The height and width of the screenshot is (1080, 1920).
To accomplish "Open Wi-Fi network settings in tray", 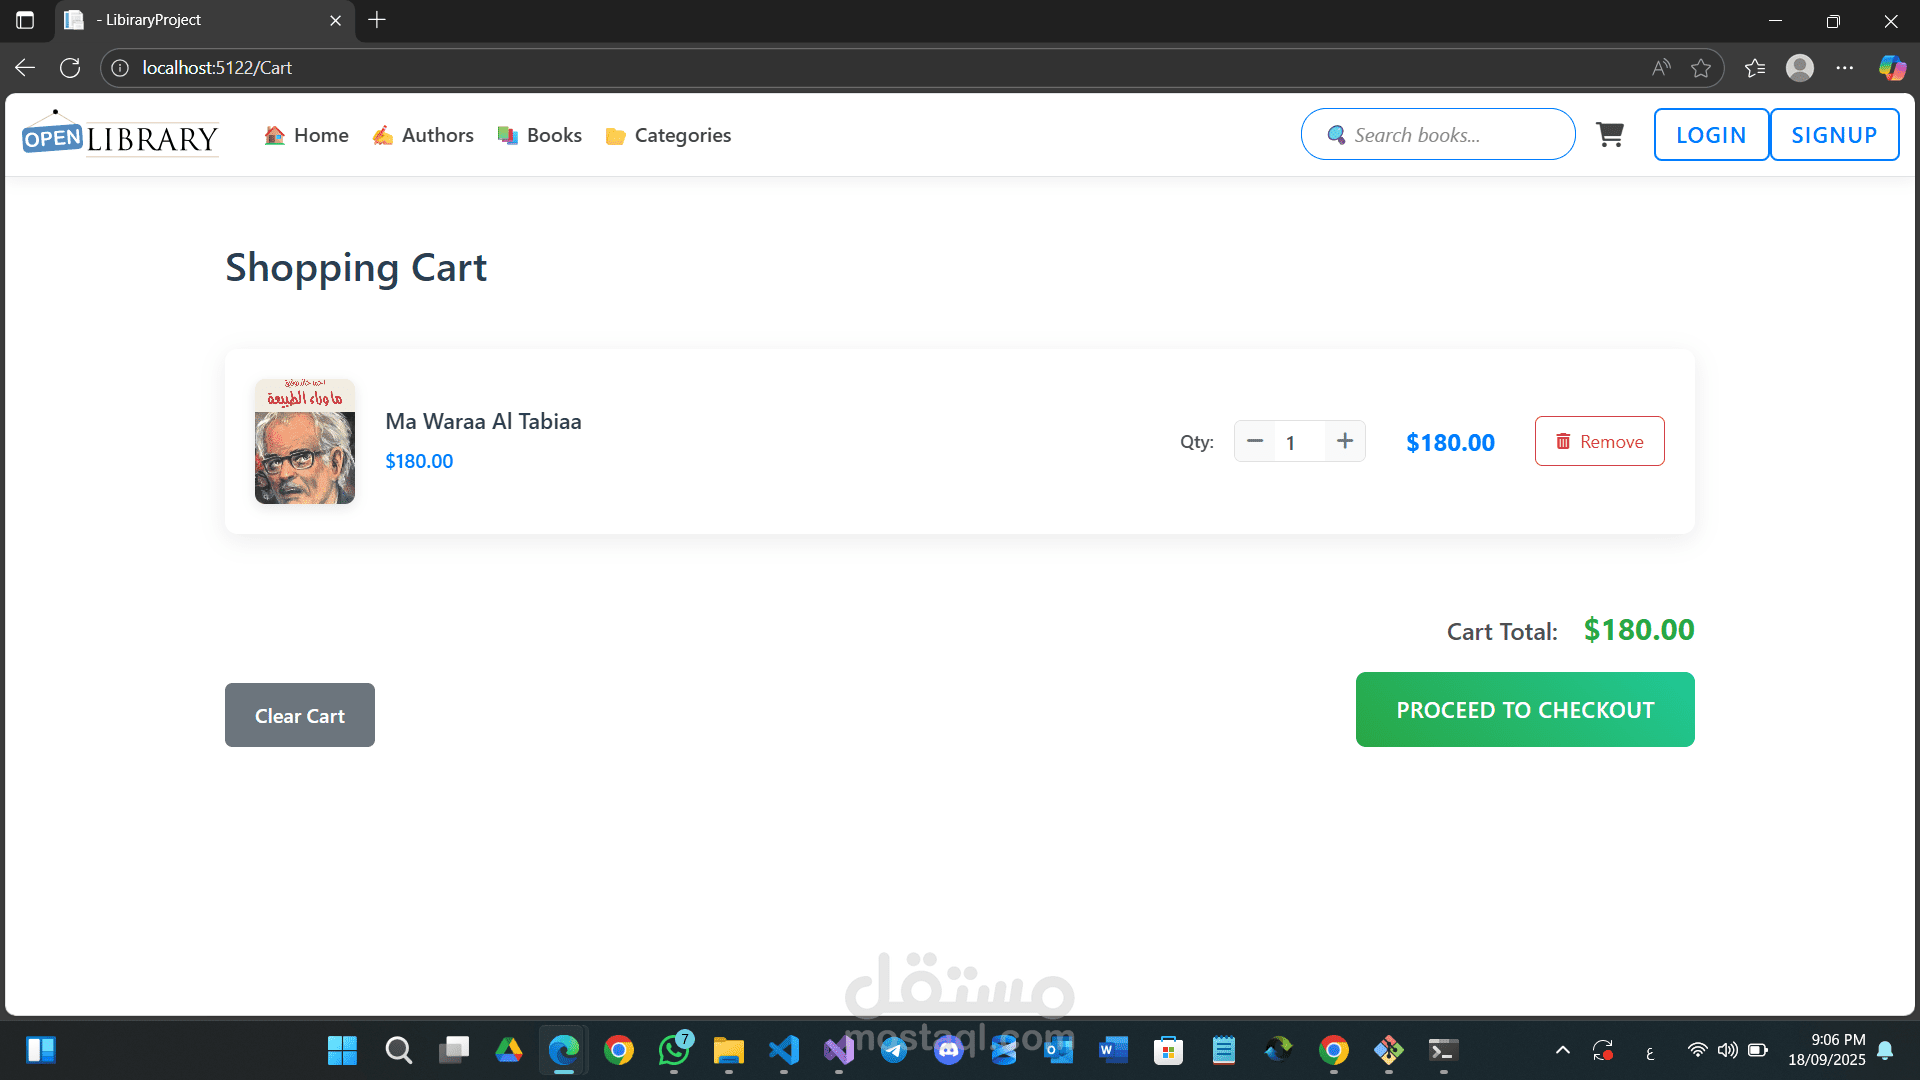I will point(1697,1050).
